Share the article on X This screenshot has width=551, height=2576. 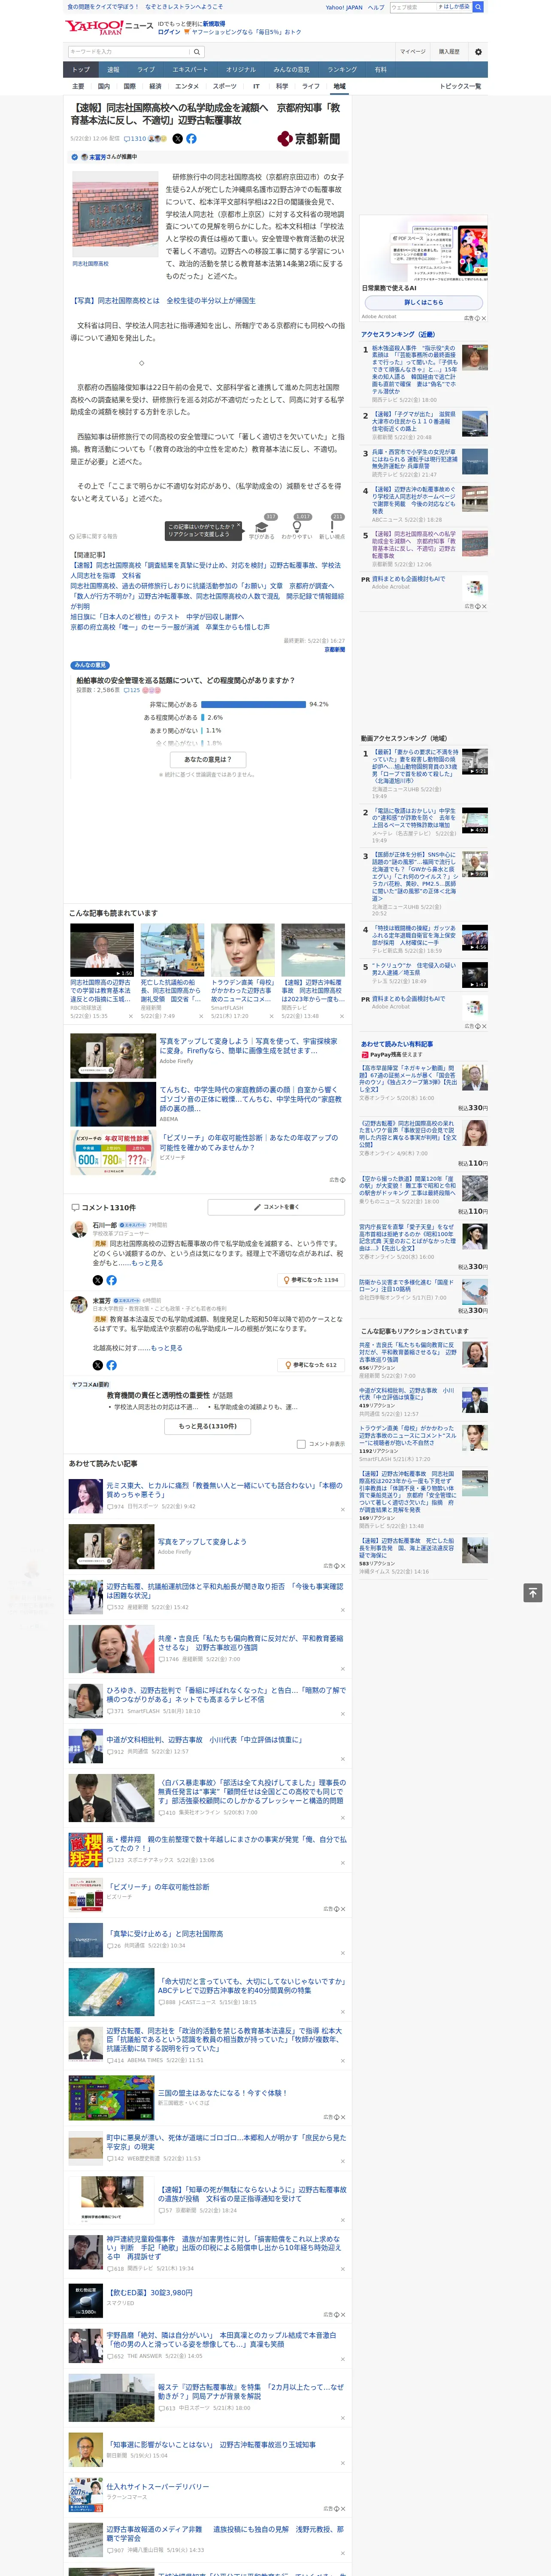coord(178,139)
